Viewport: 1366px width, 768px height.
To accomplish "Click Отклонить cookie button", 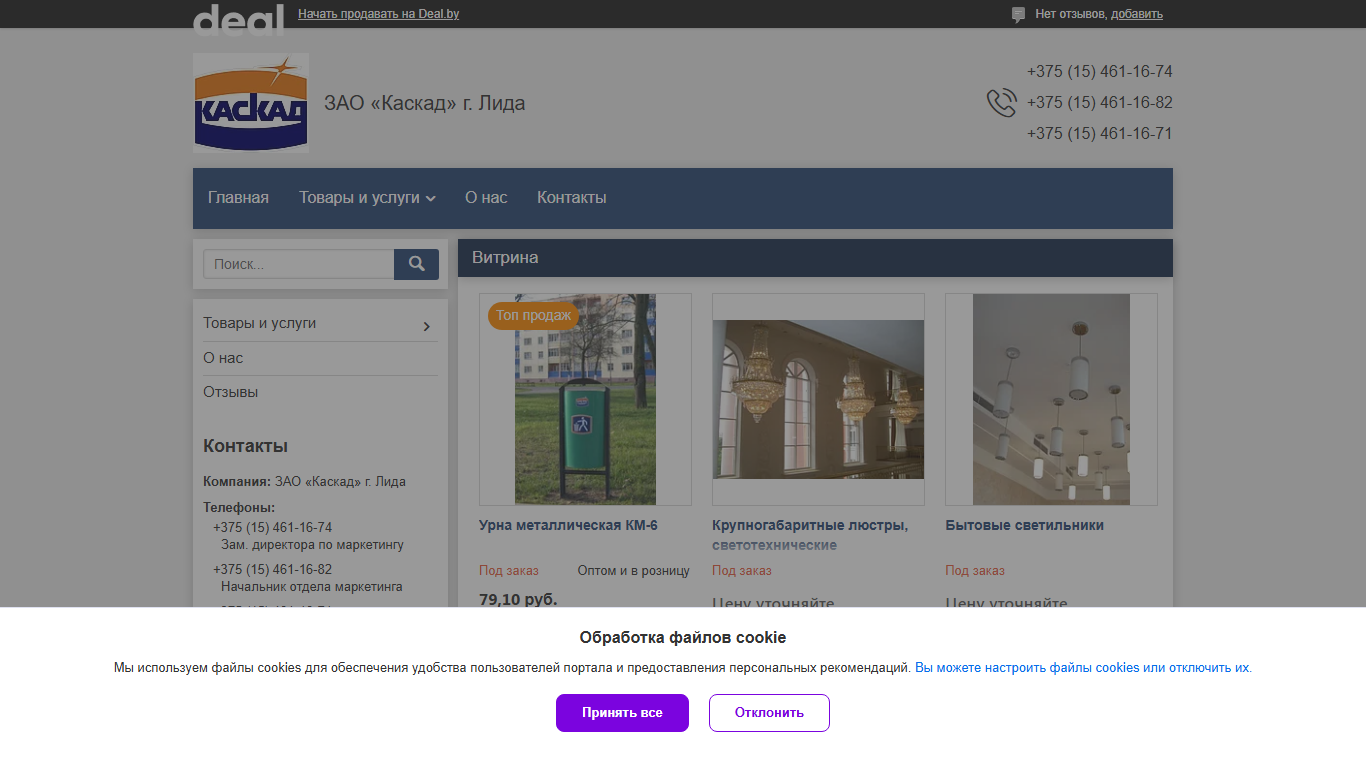I will click(x=769, y=713).
